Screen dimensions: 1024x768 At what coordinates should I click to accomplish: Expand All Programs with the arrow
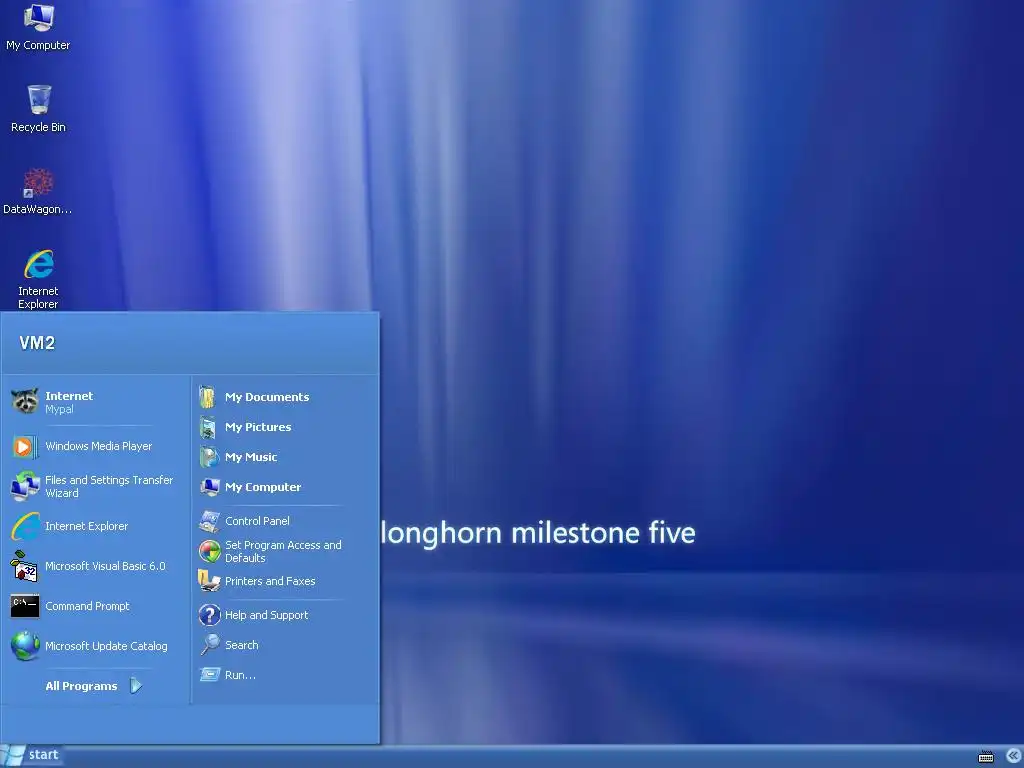pos(136,686)
